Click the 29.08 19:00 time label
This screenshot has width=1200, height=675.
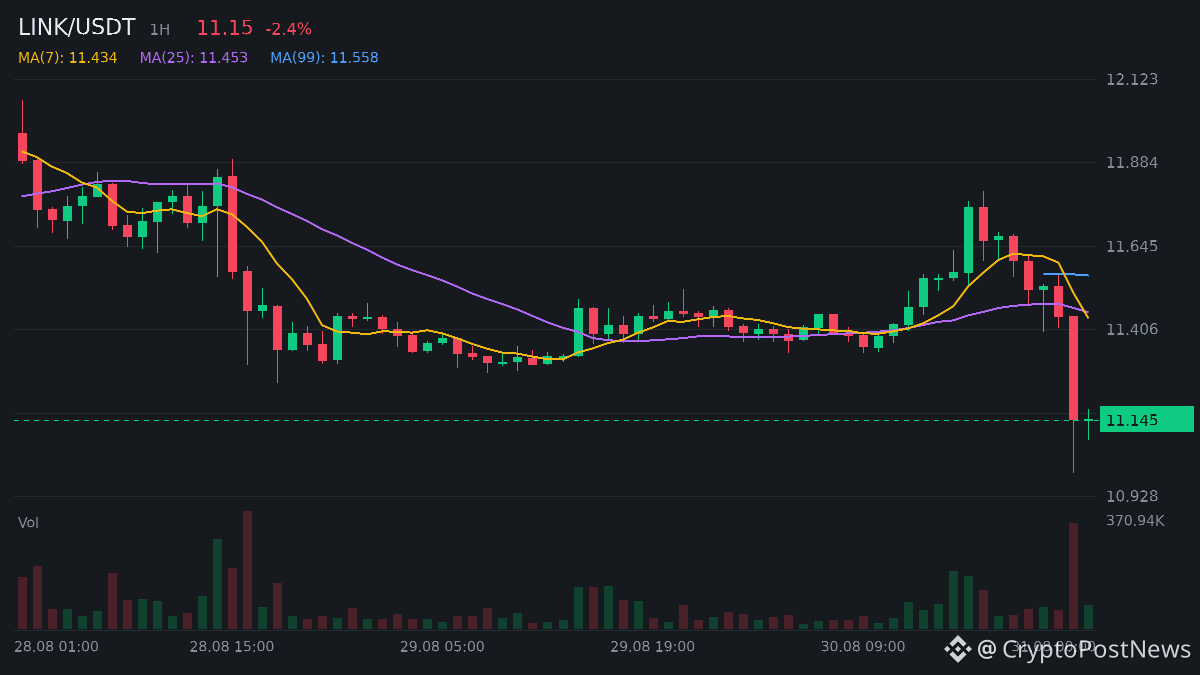652,646
